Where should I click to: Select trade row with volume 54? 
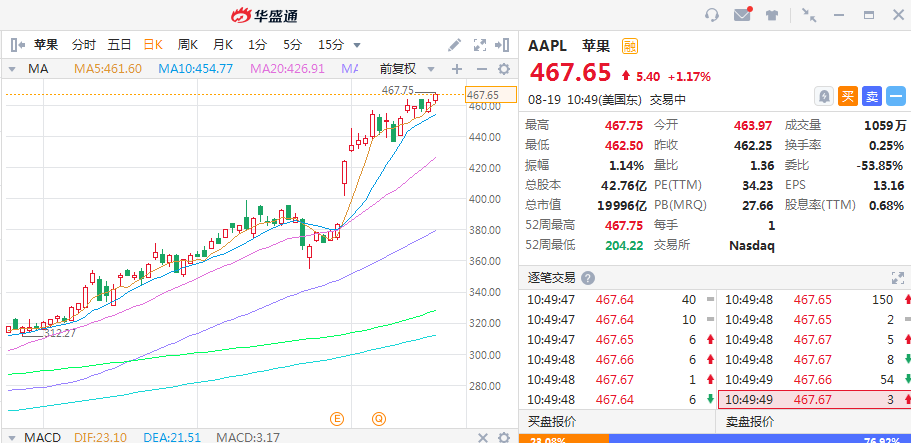click(x=815, y=380)
